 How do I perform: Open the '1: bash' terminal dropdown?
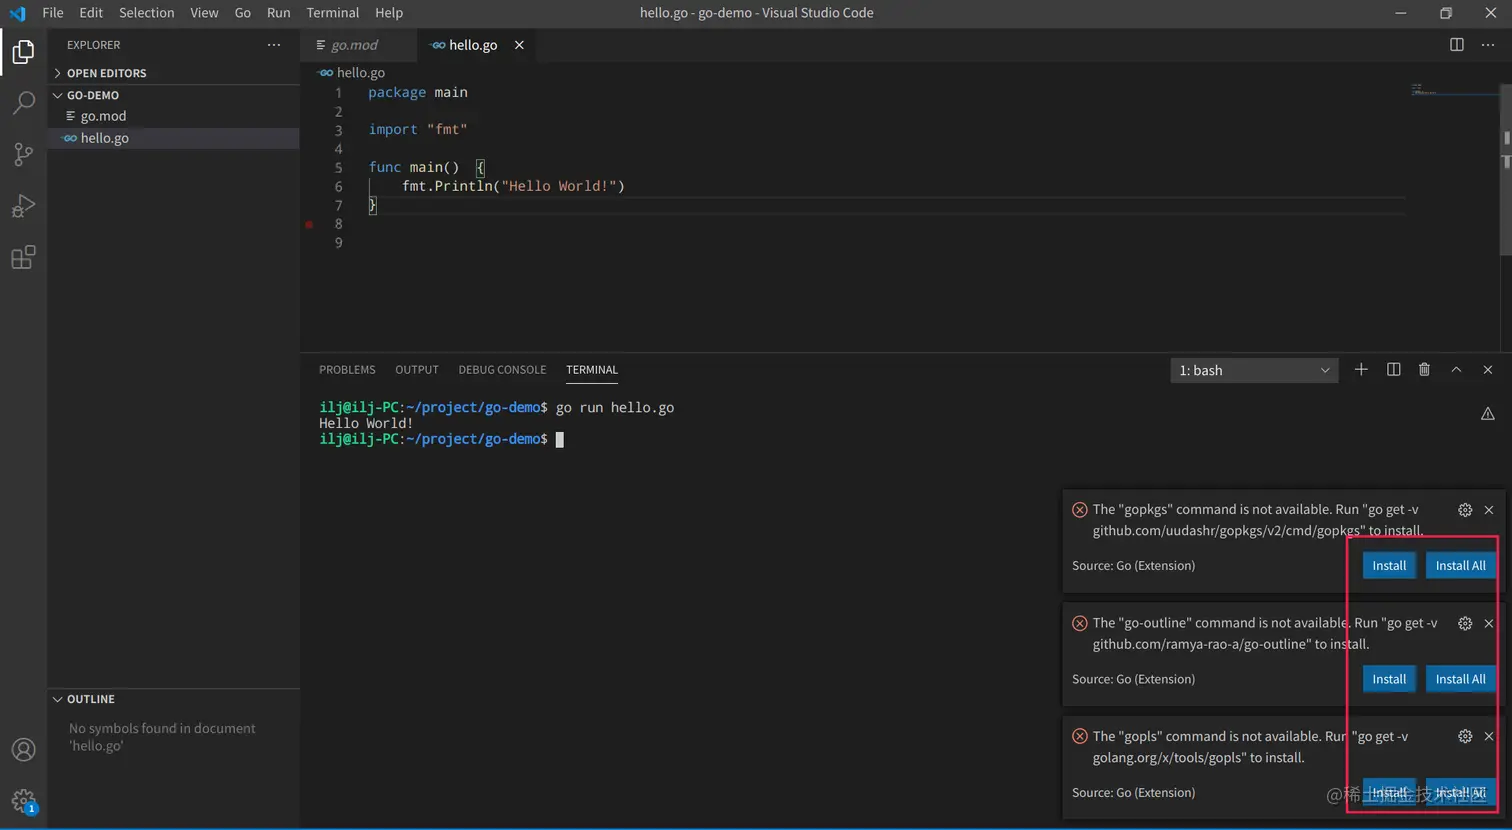tap(1254, 370)
